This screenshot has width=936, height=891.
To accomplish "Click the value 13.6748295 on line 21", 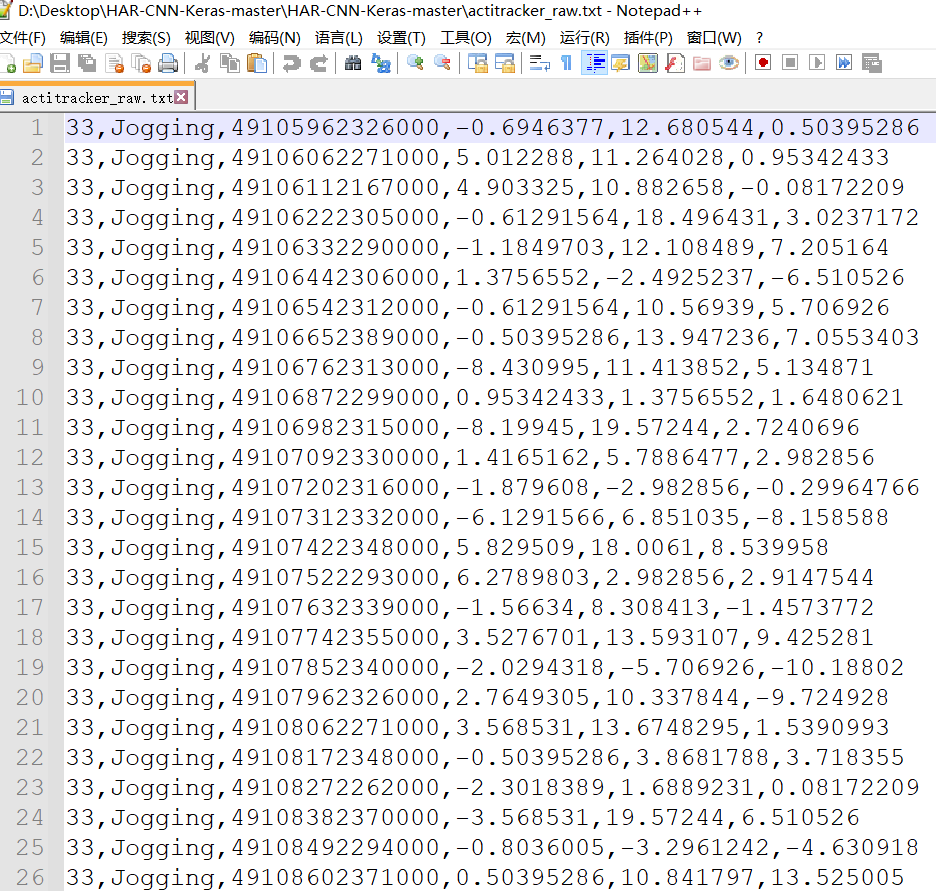I will [x=673, y=727].
